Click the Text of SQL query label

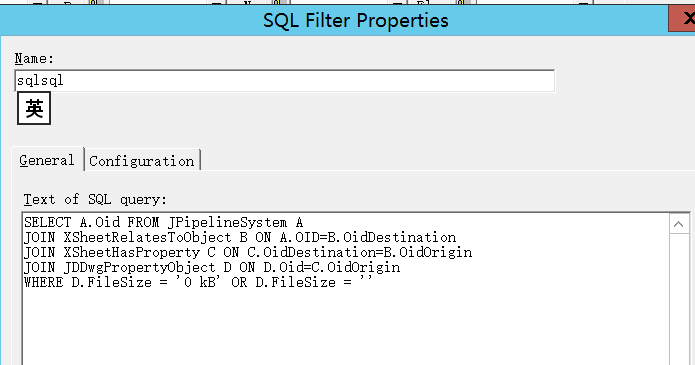[x=95, y=200]
